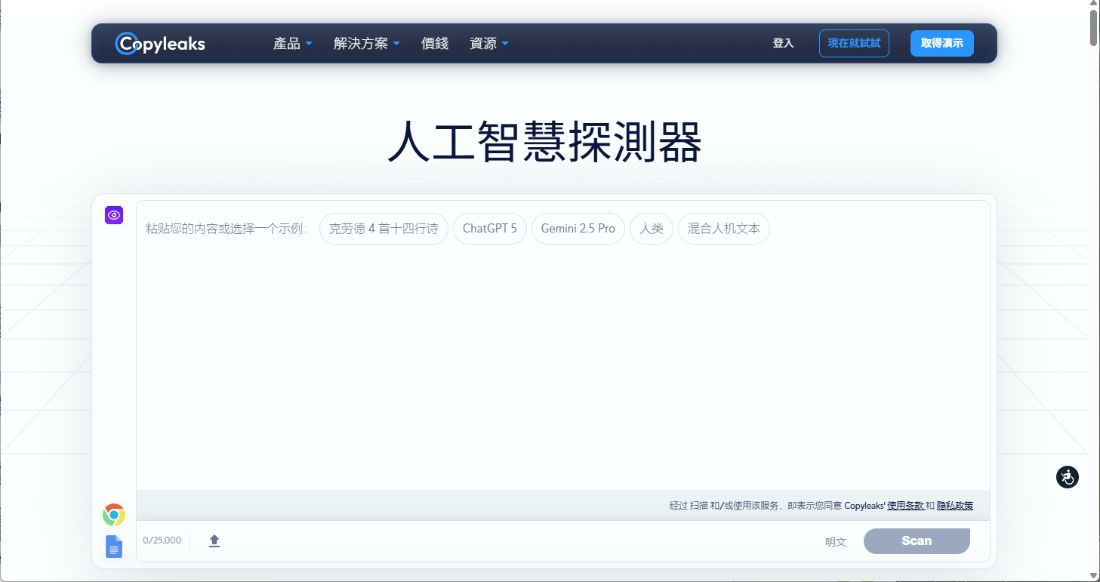Select the purple eye AI Detector icon
The image size is (1100, 582).
[113, 215]
